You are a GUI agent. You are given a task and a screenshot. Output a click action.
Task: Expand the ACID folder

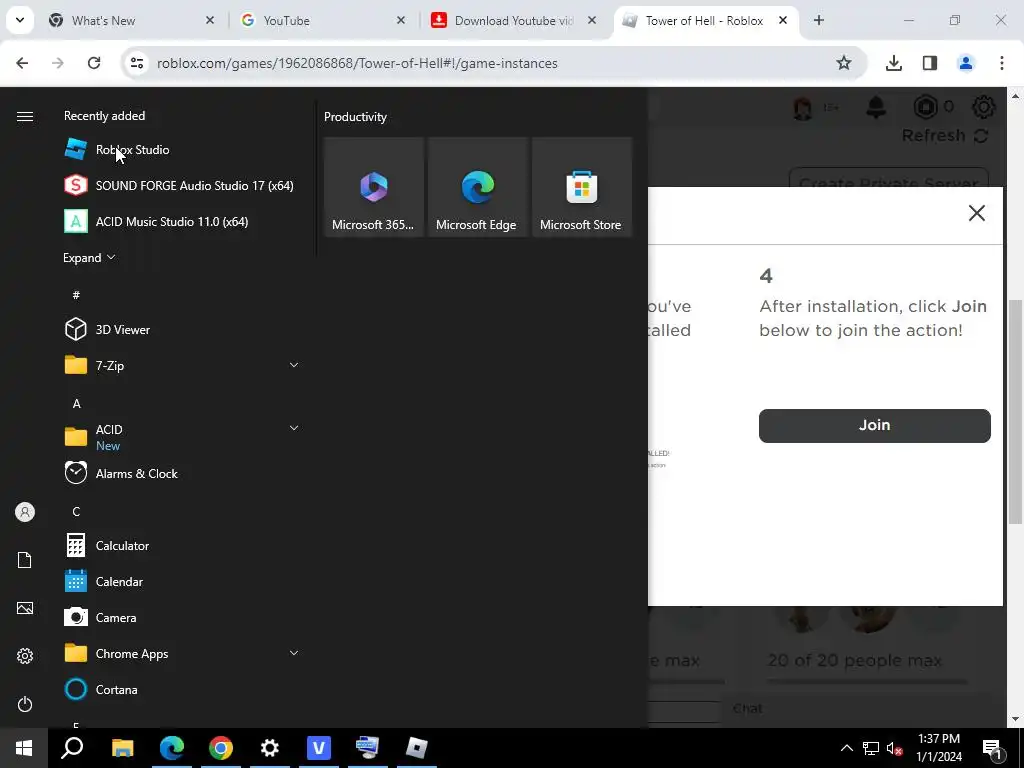click(294, 428)
